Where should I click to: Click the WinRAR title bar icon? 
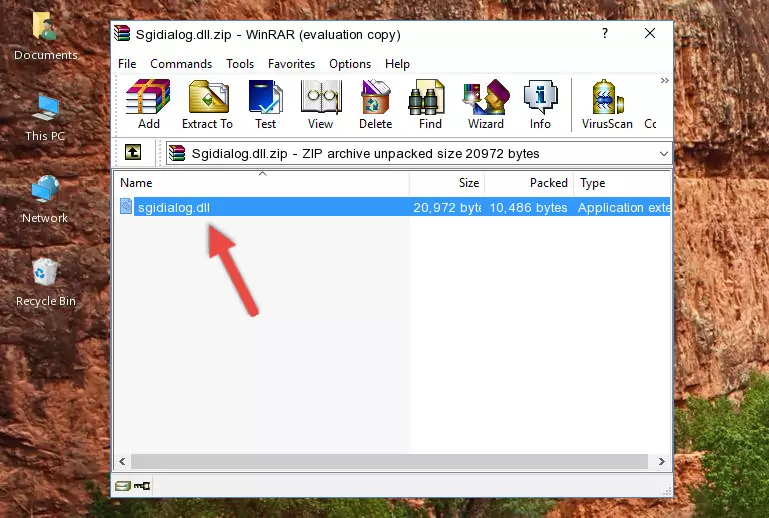[x=122, y=34]
